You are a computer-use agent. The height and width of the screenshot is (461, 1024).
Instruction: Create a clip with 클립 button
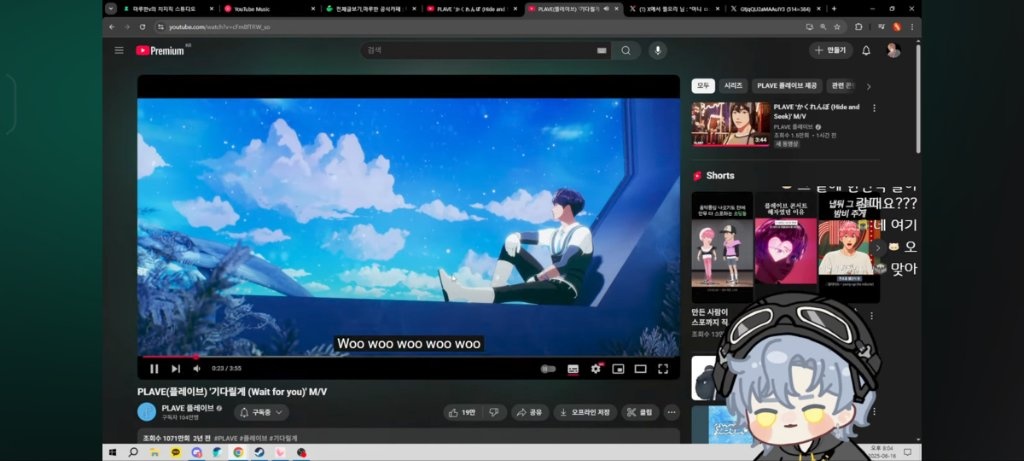[640, 412]
